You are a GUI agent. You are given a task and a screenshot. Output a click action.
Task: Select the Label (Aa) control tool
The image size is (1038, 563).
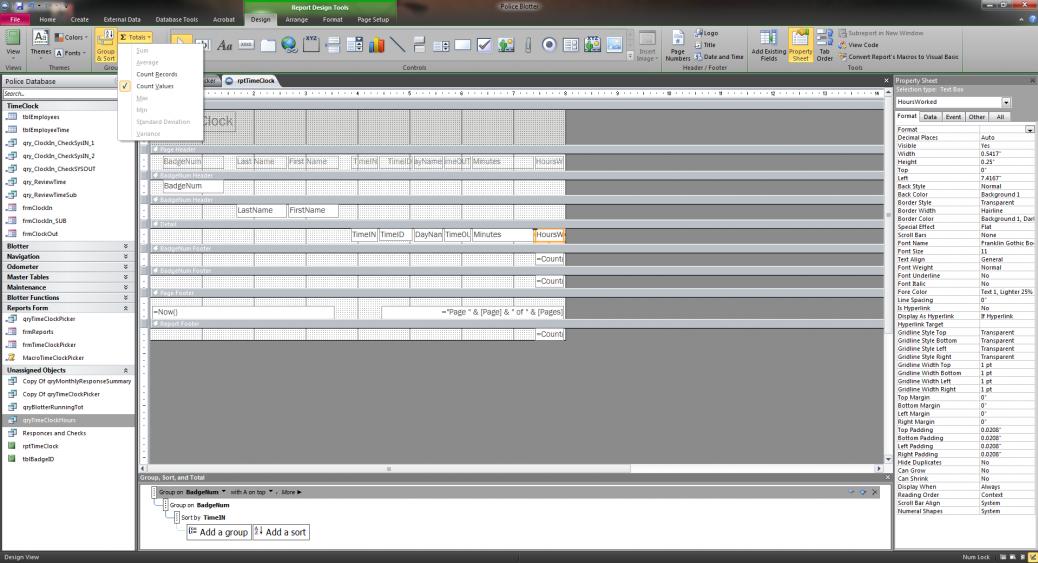pos(224,45)
